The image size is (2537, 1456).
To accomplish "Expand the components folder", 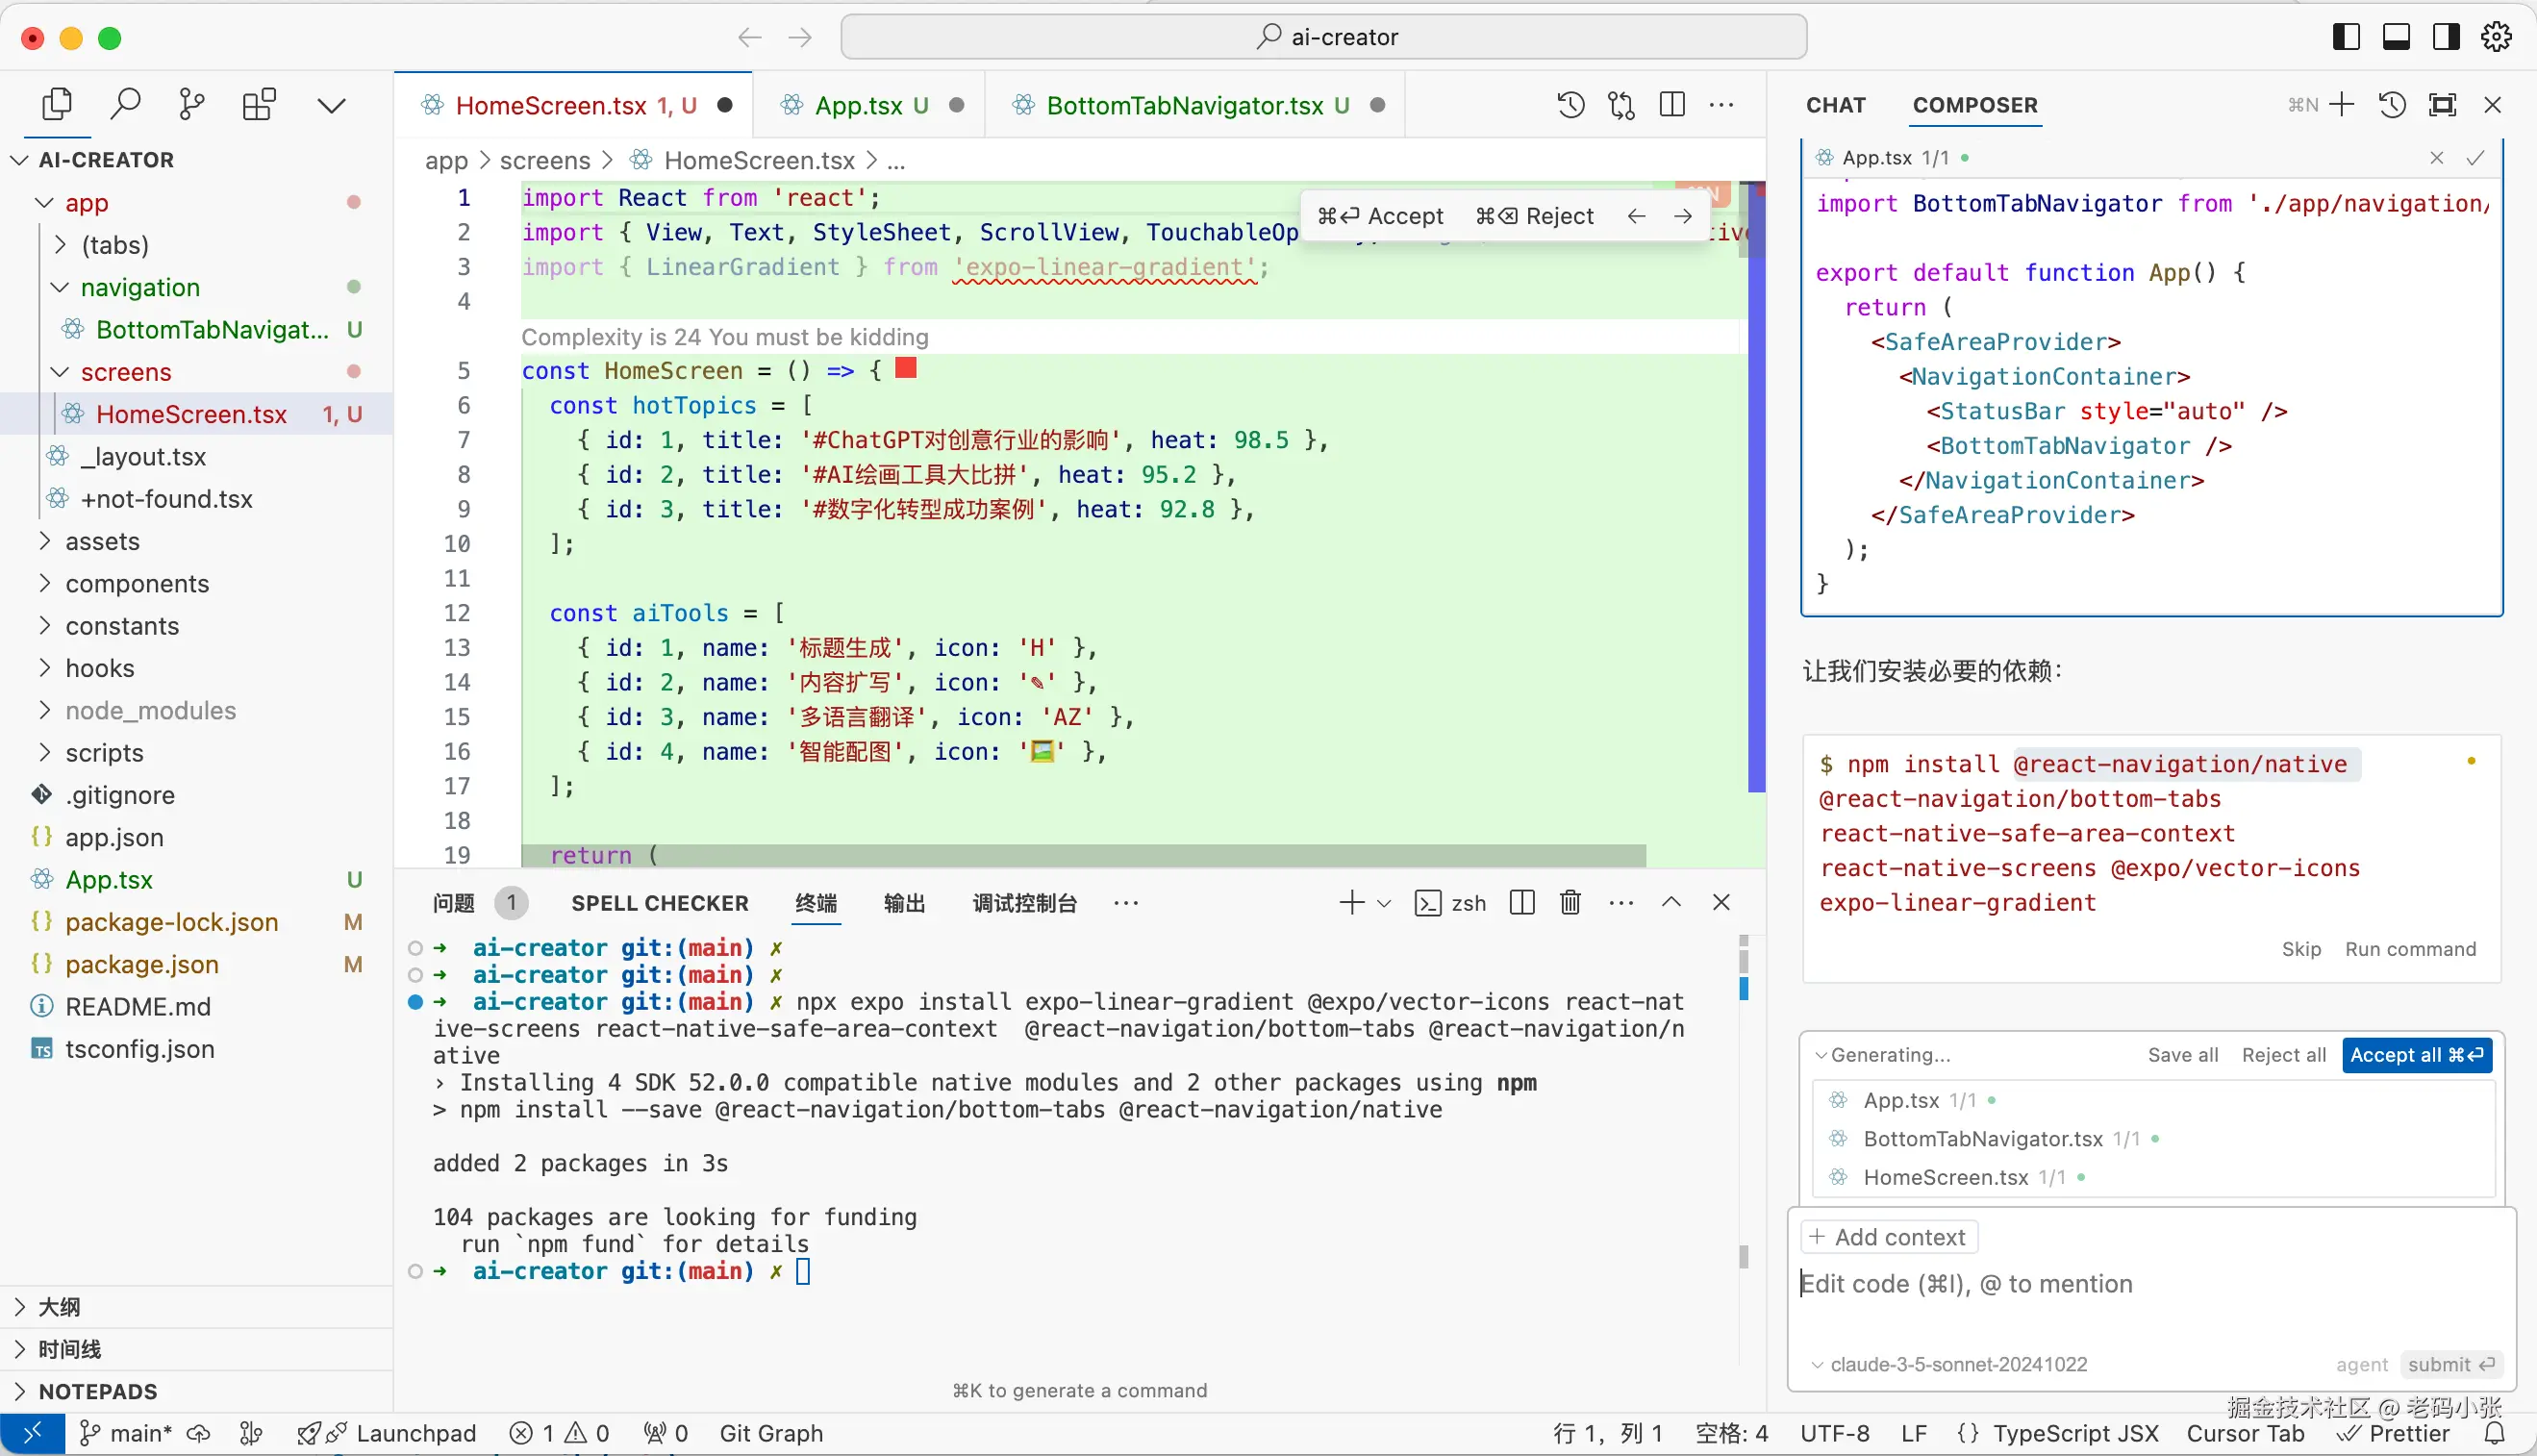I will 137,584.
